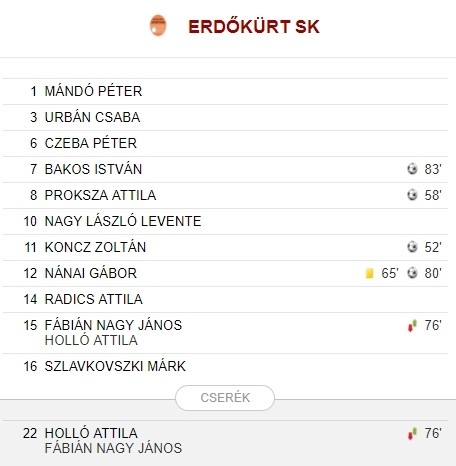Click the goal ball icon for Koncz Zoltán
The image size is (456, 466).
pyautogui.click(x=412, y=247)
